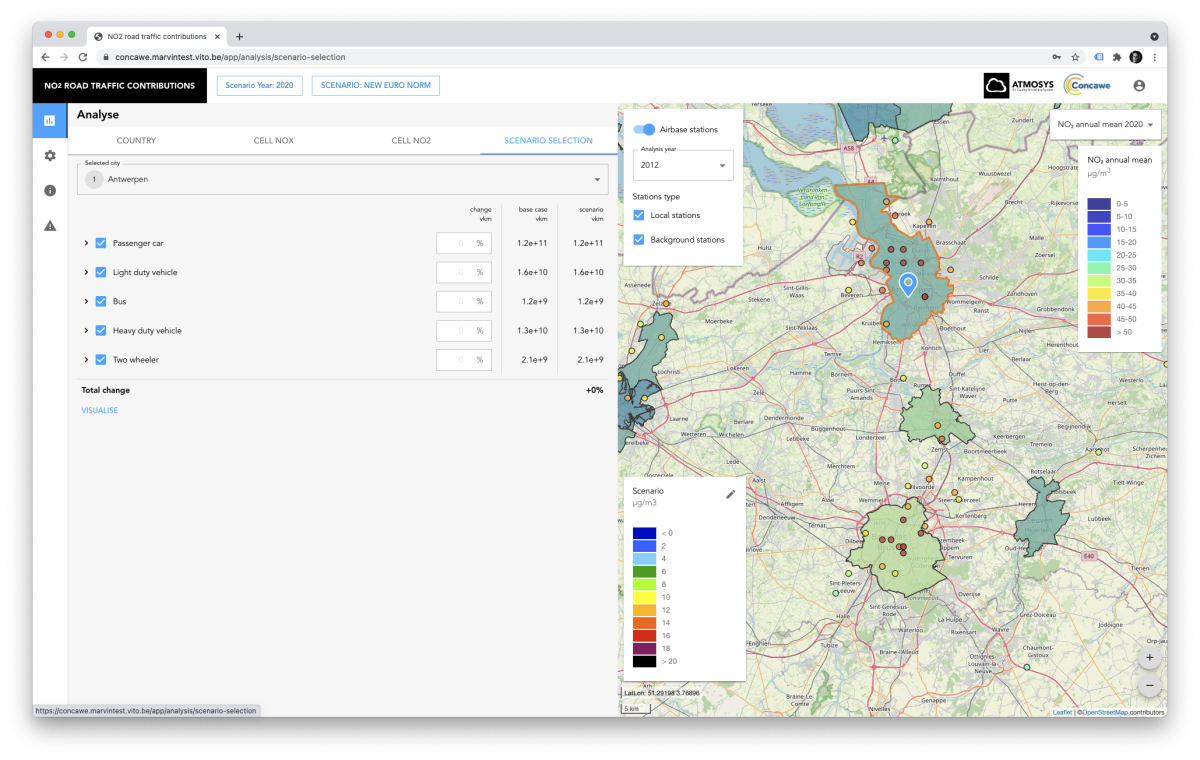1200x760 pixels.
Task: Click the blue location marker on Antwerpen
Action: click(907, 285)
